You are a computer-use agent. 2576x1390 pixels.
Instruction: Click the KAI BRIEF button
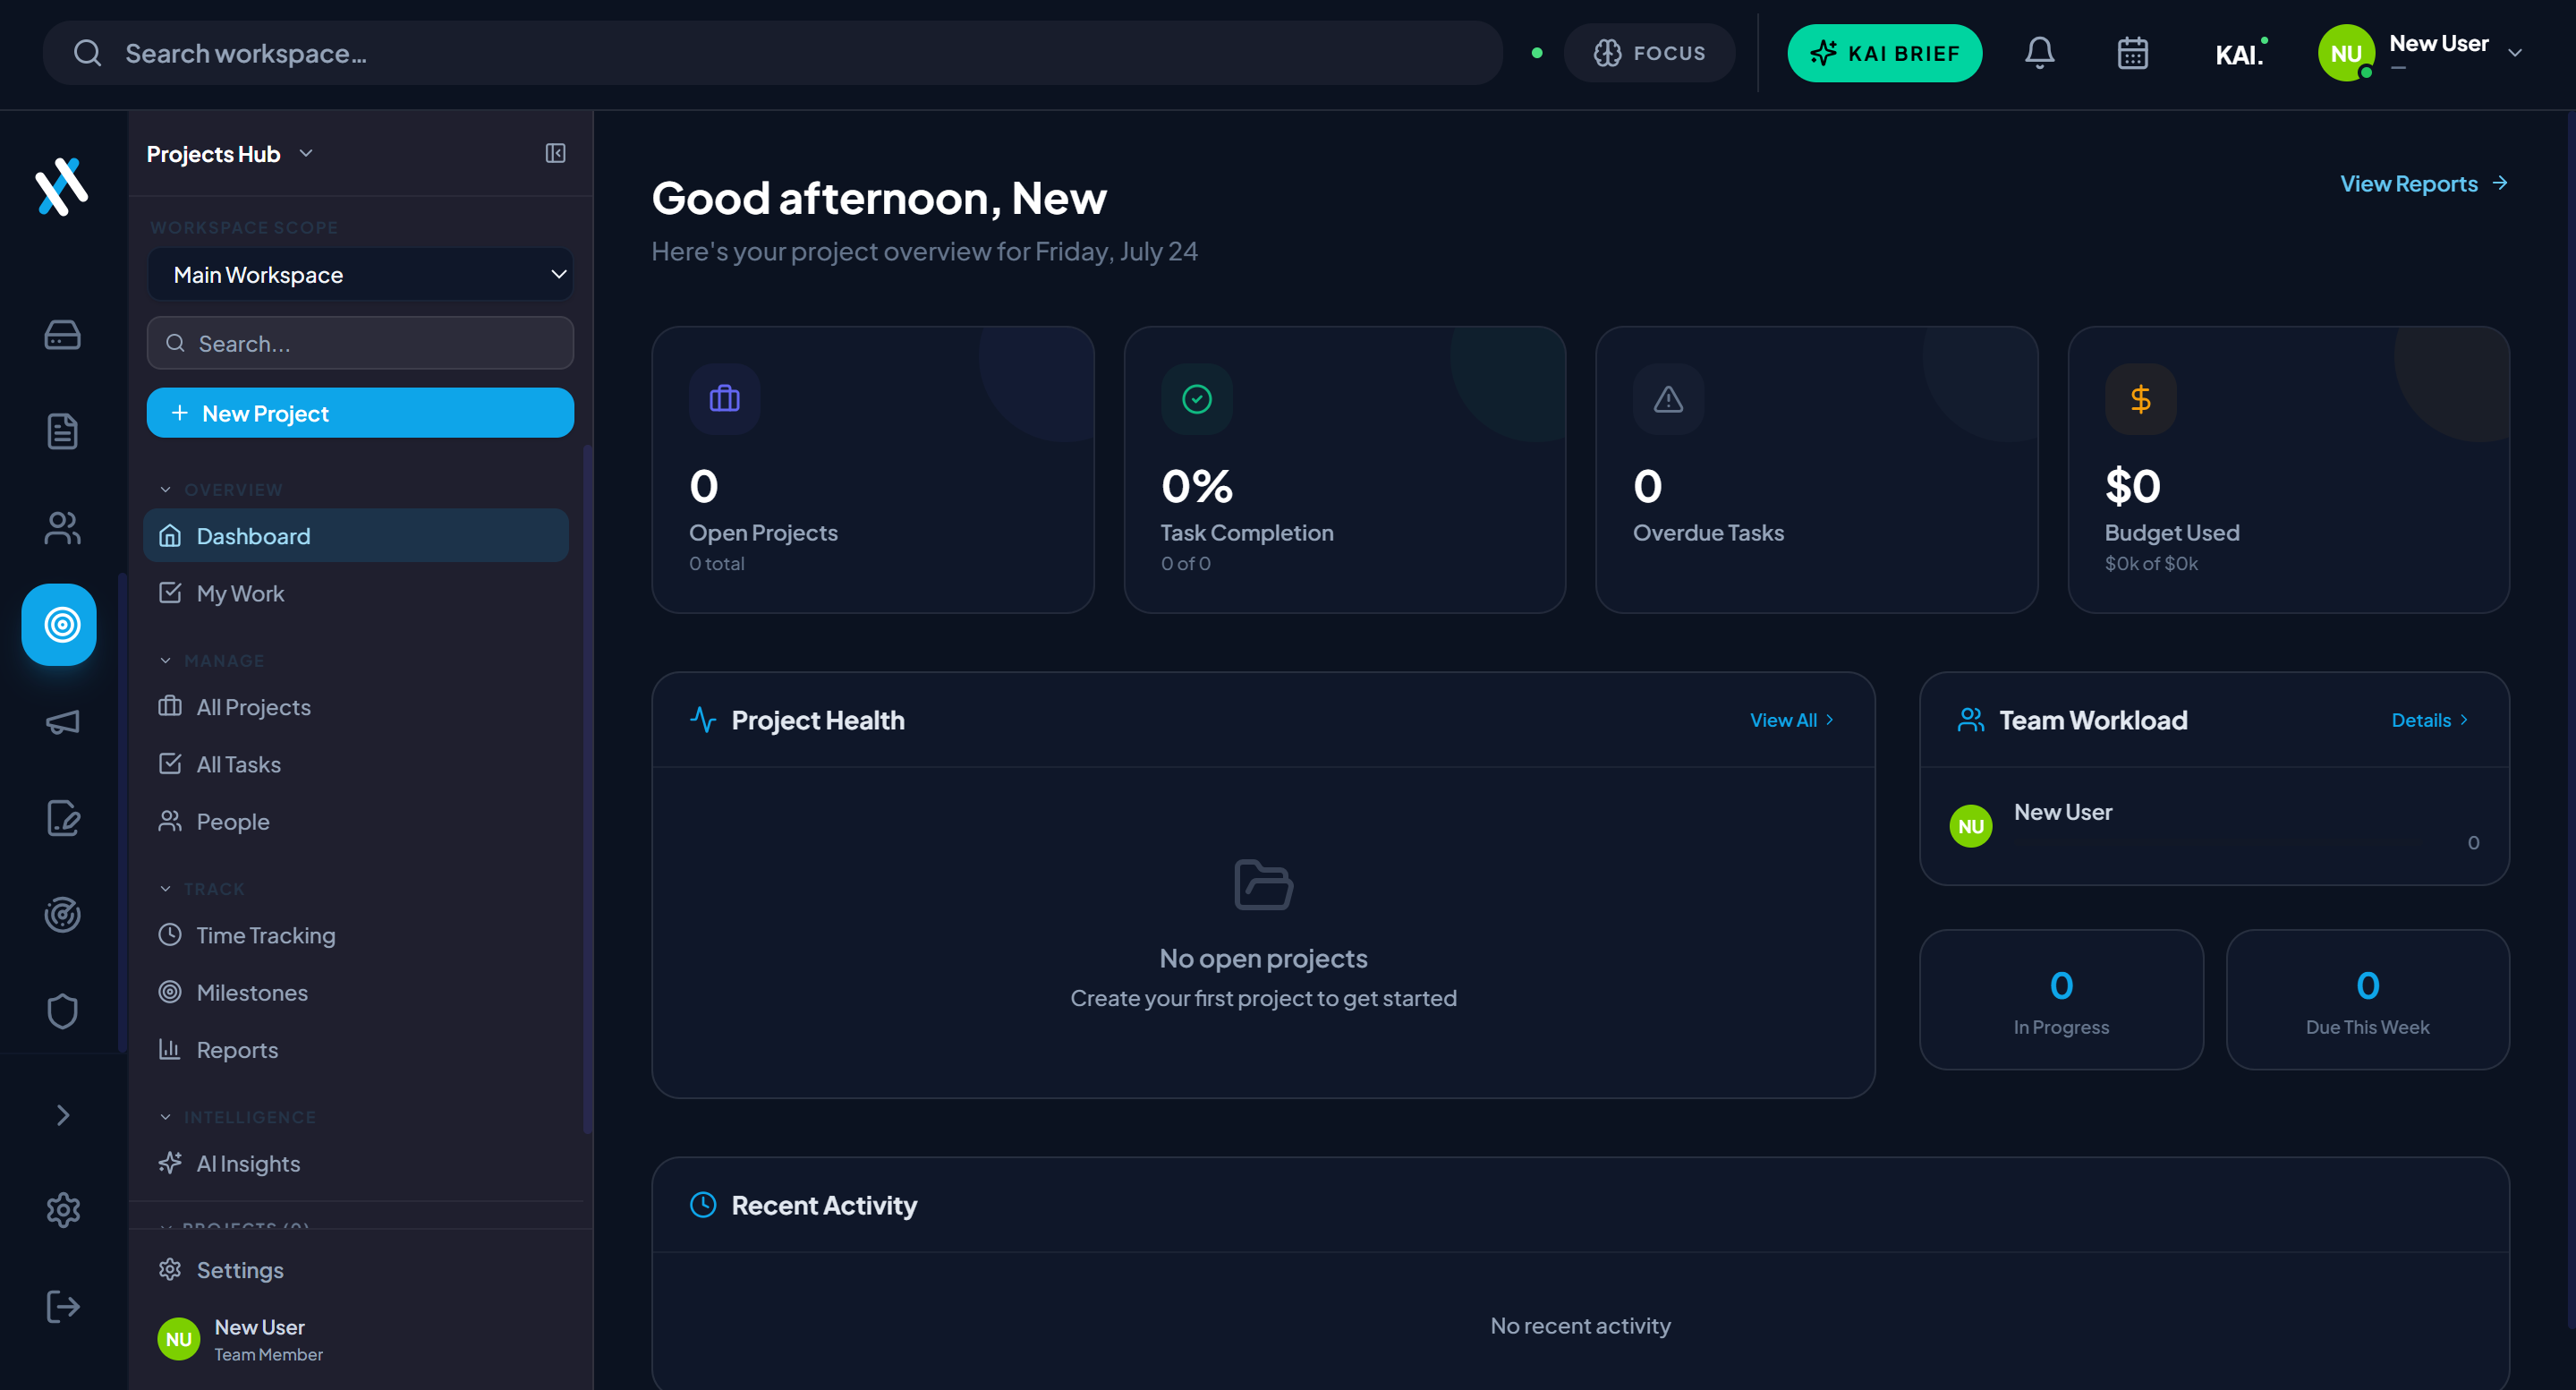1885,53
